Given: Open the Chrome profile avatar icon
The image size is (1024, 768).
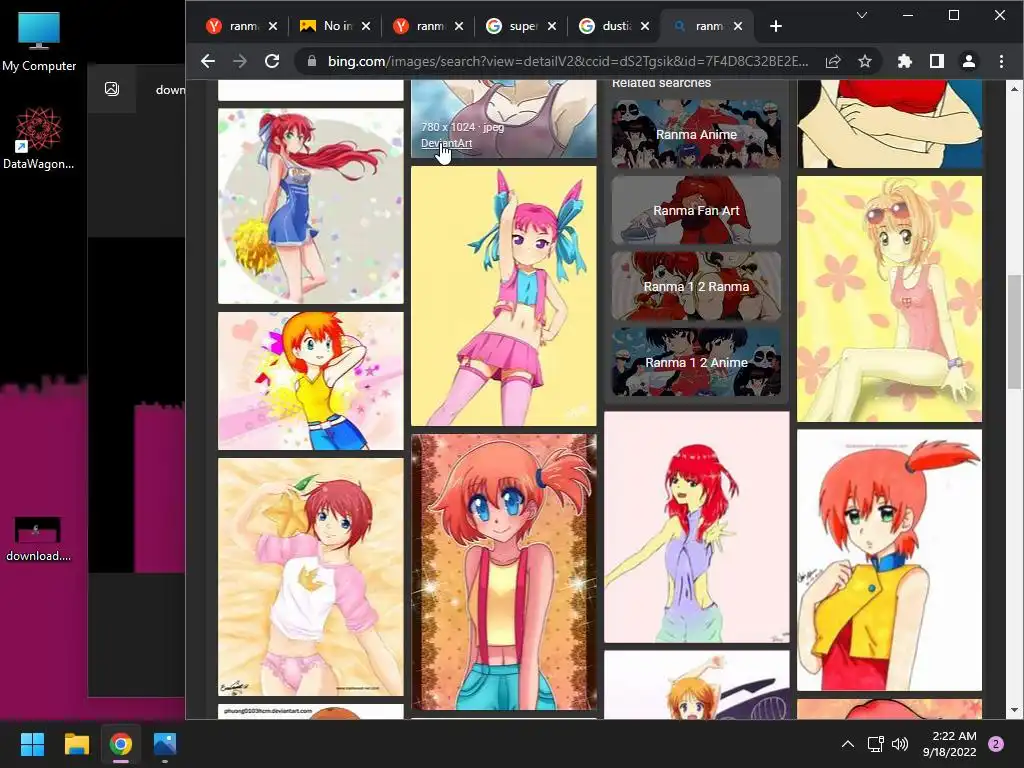Looking at the screenshot, I should point(968,61).
